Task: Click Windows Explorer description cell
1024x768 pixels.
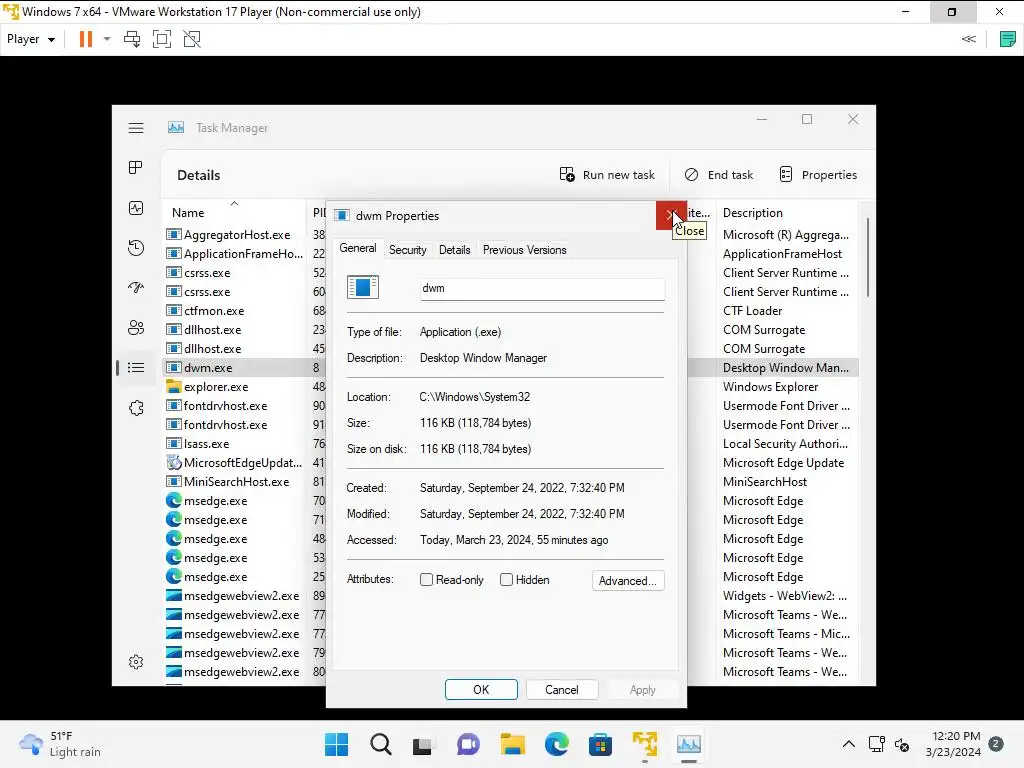Action: coord(771,387)
